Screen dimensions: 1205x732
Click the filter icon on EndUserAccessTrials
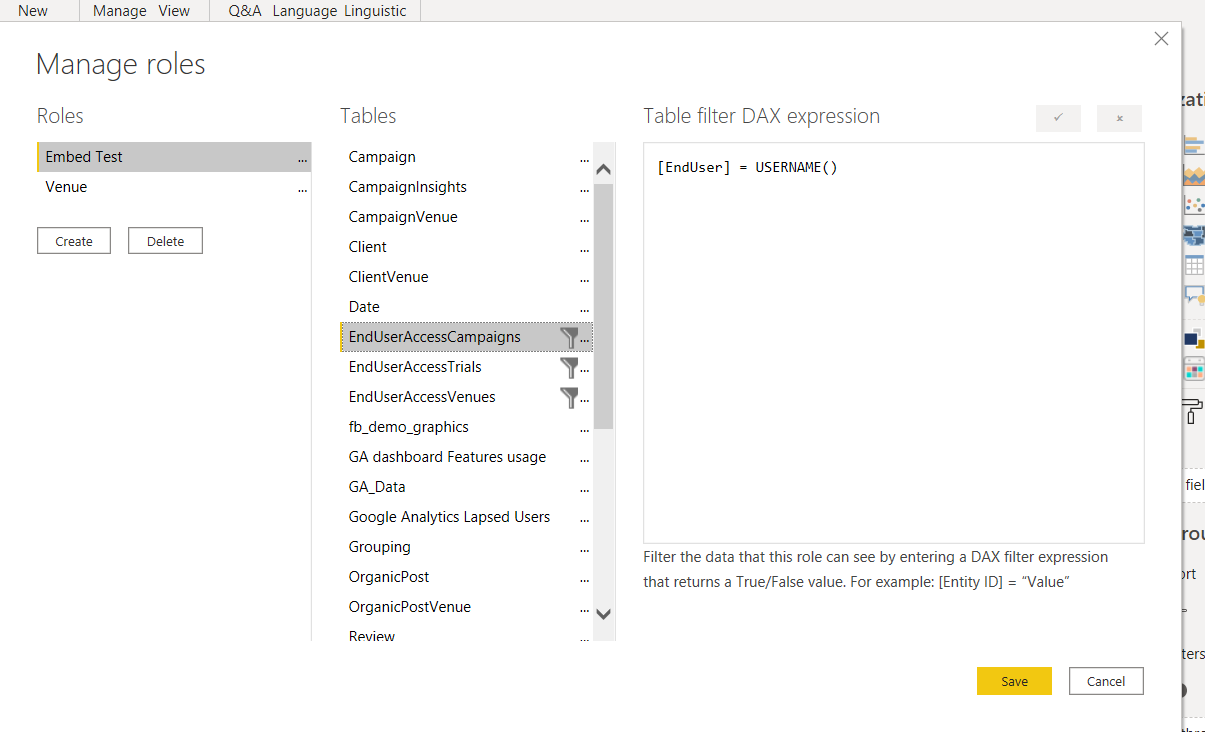point(569,367)
